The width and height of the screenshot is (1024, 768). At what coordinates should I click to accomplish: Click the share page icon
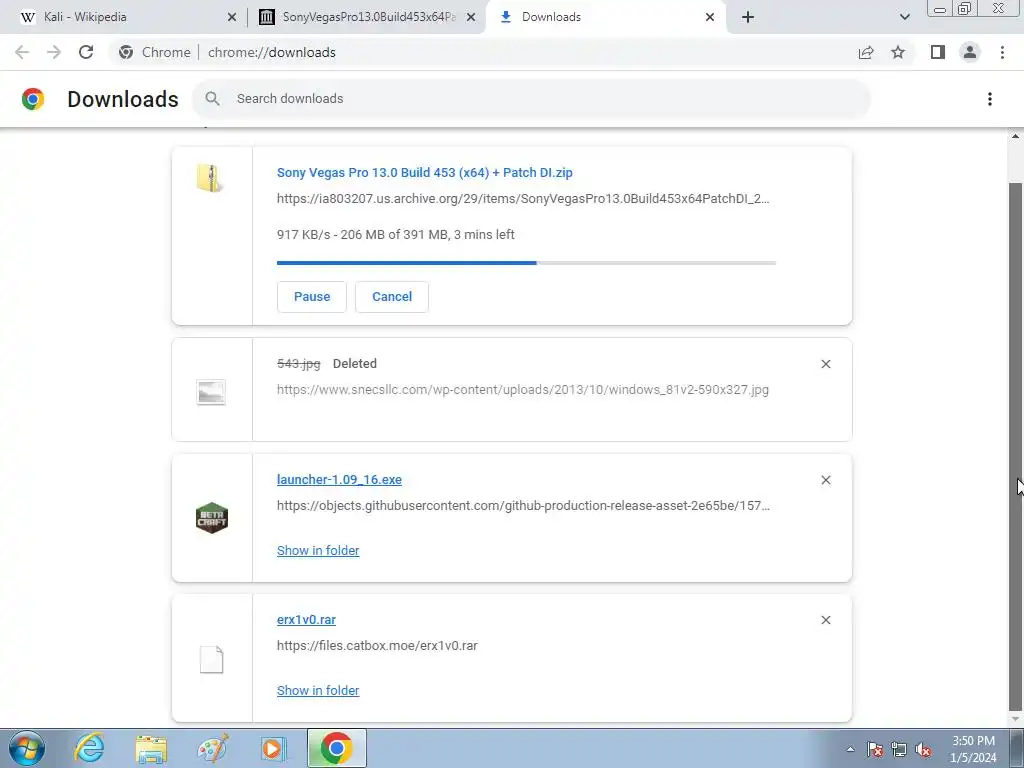pos(866,52)
